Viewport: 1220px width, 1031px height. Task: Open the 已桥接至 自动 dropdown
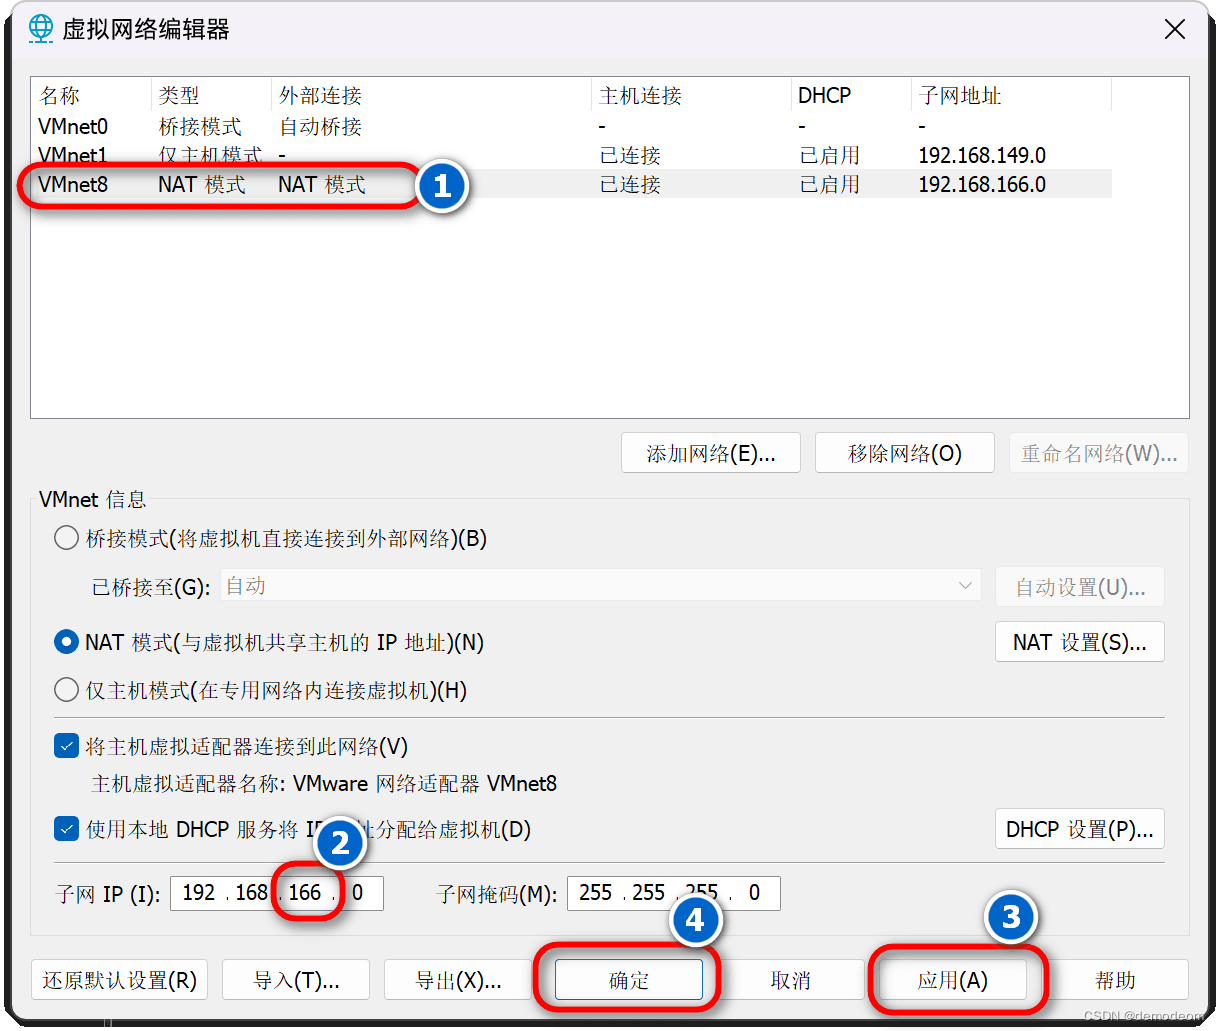click(600, 586)
